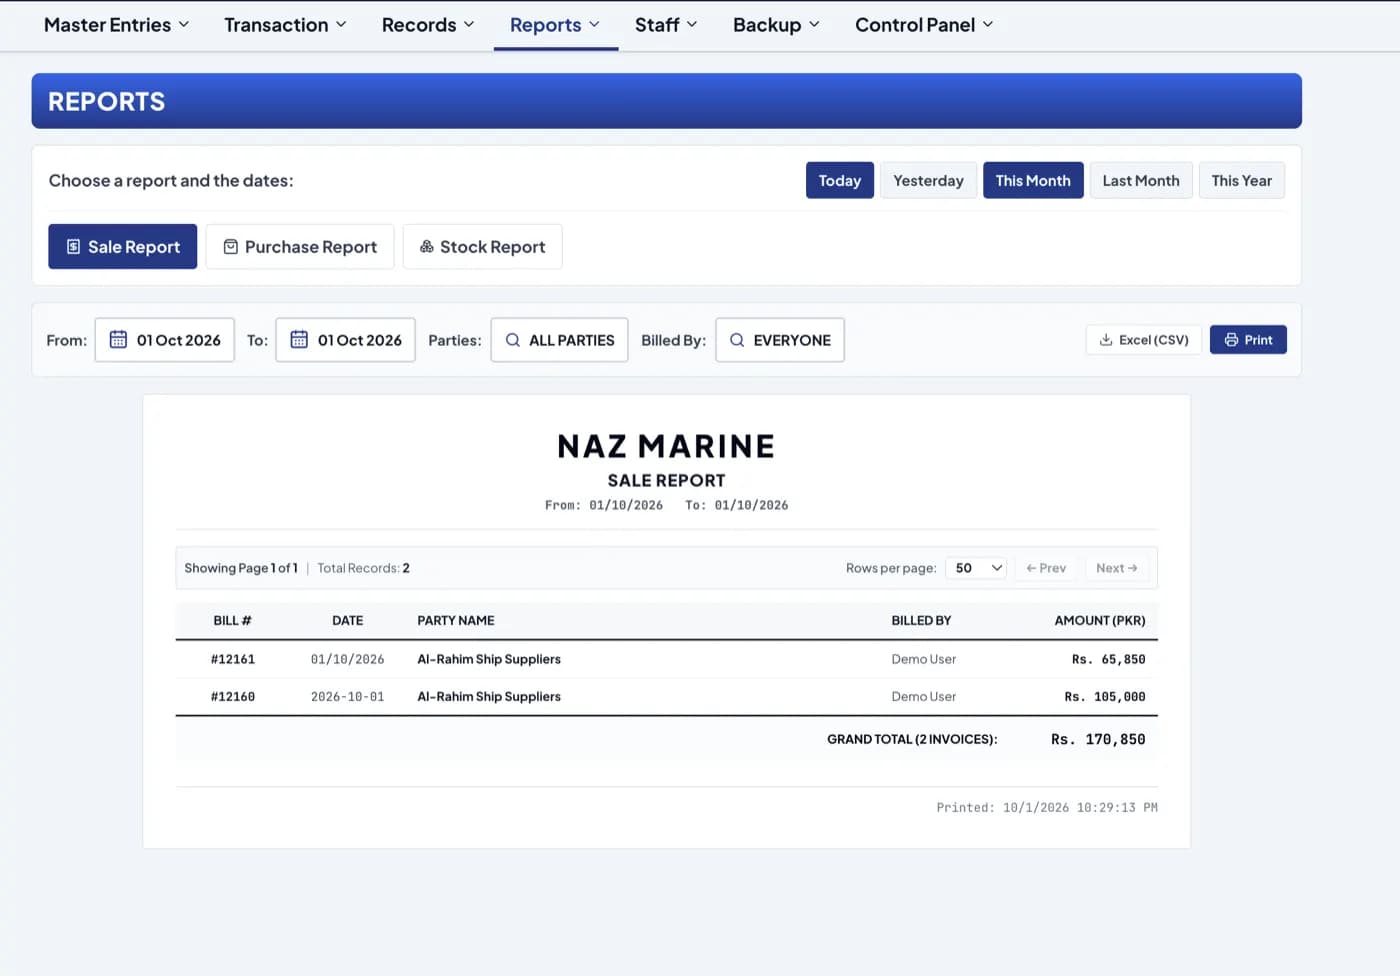The width and height of the screenshot is (1400, 976).
Task: Export the report via Excel (CSV)
Action: (x=1144, y=340)
